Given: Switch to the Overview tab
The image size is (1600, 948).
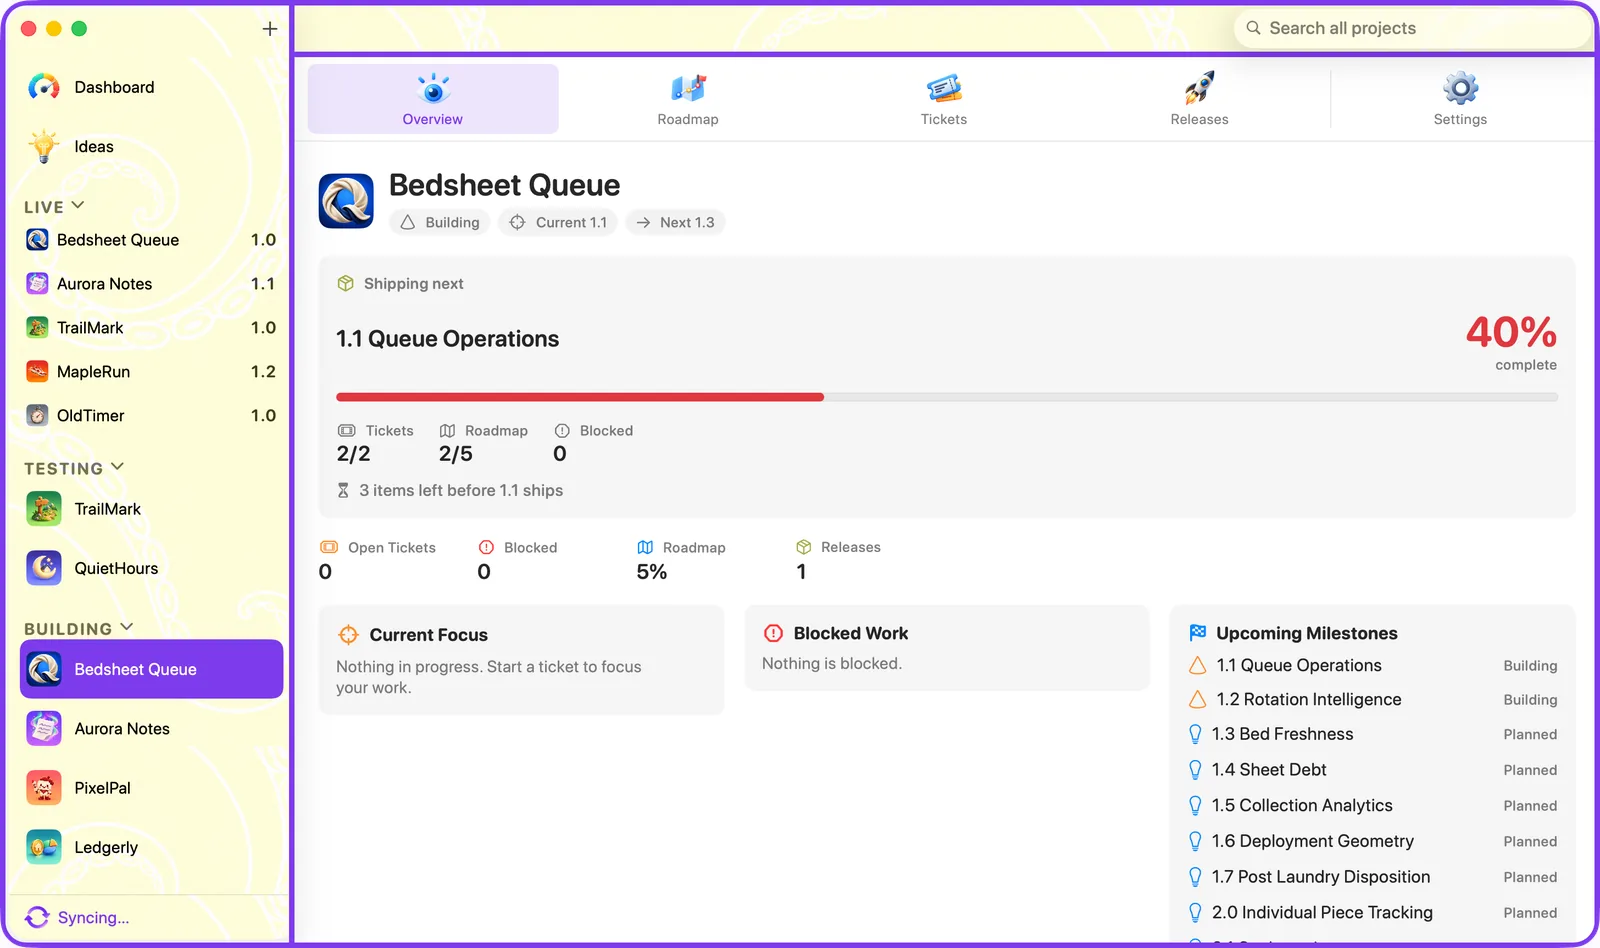Looking at the screenshot, I should tap(433, 99).
